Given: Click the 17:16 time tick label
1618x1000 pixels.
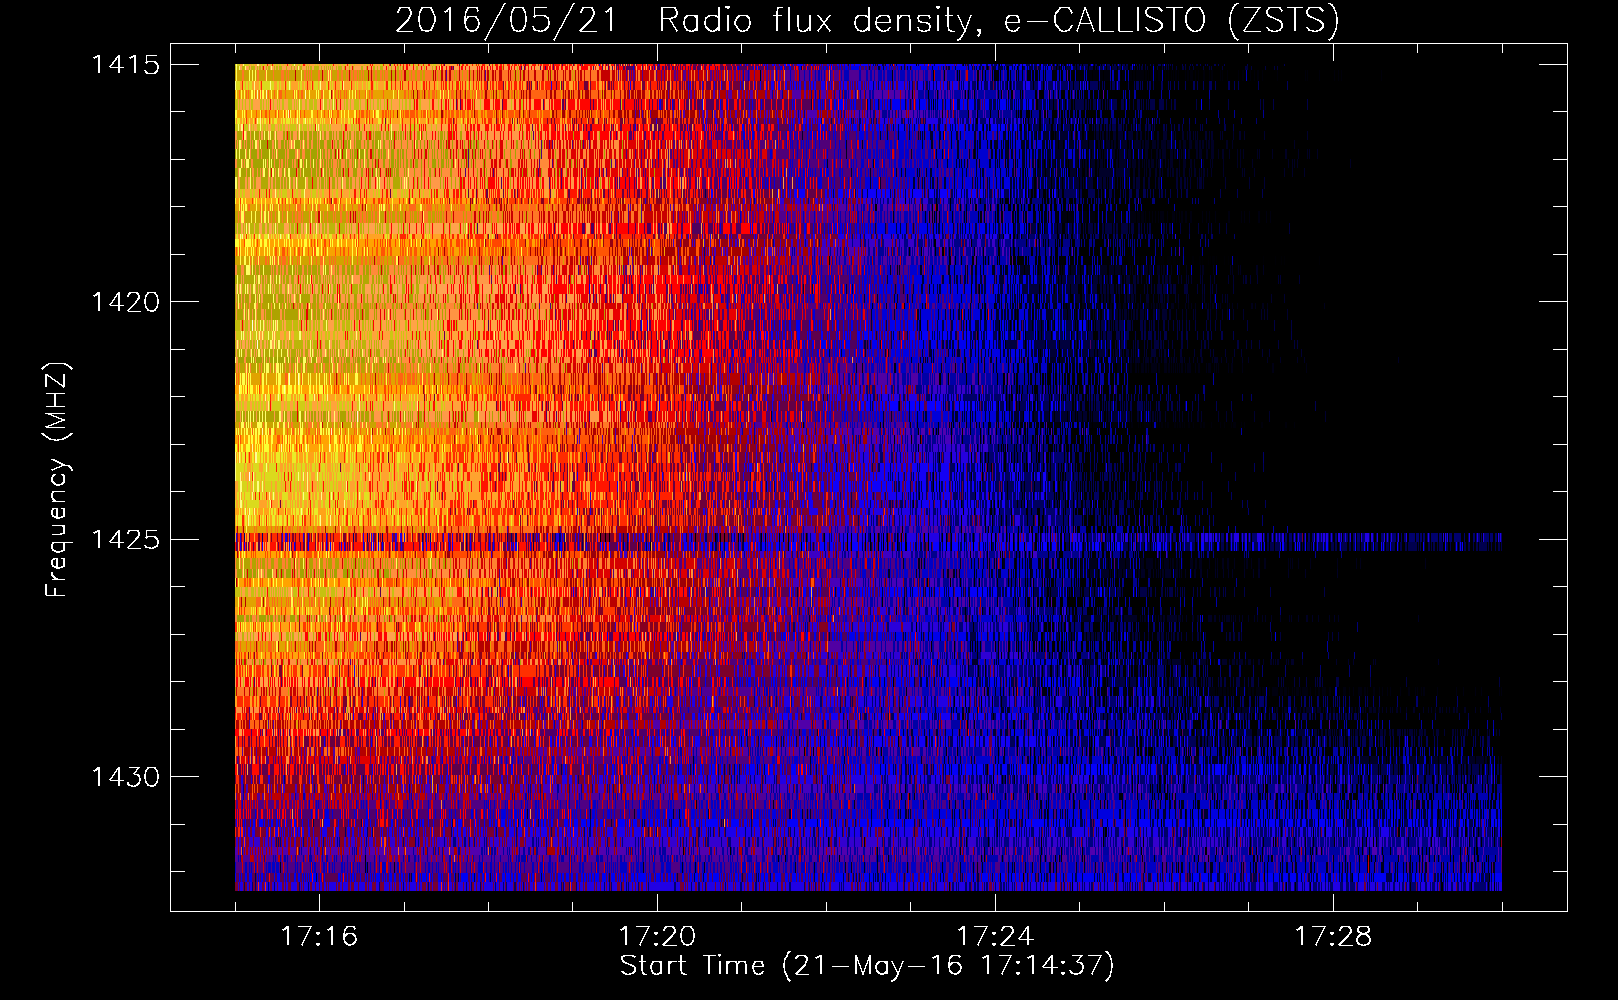Looking at the screenshot, I should [319, 936].
